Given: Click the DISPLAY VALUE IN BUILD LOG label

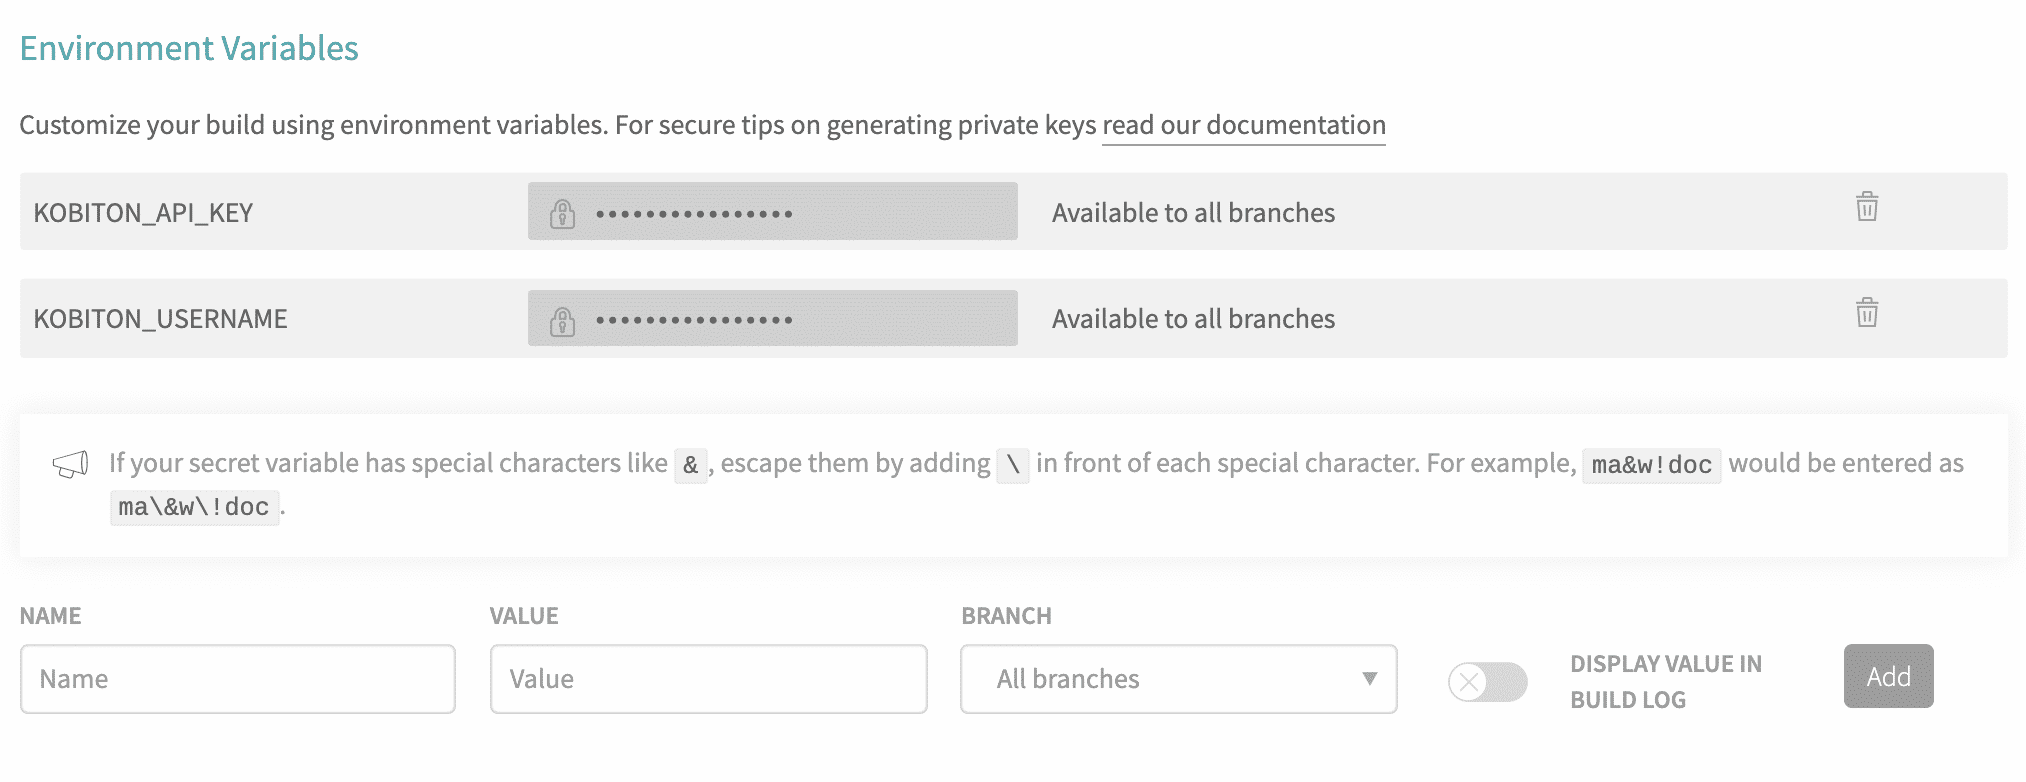Looking at the screenshot, I should click(x=1665, y=682).
